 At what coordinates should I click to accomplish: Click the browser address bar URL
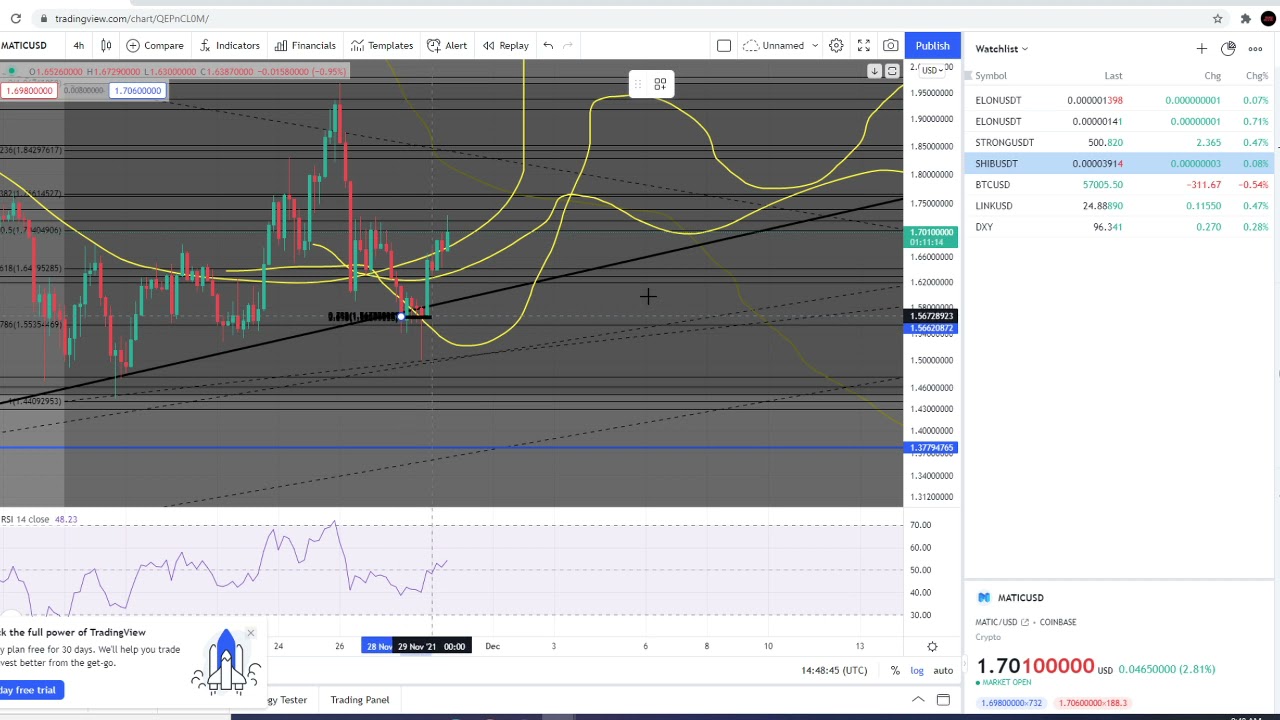(x=132, y=18)
